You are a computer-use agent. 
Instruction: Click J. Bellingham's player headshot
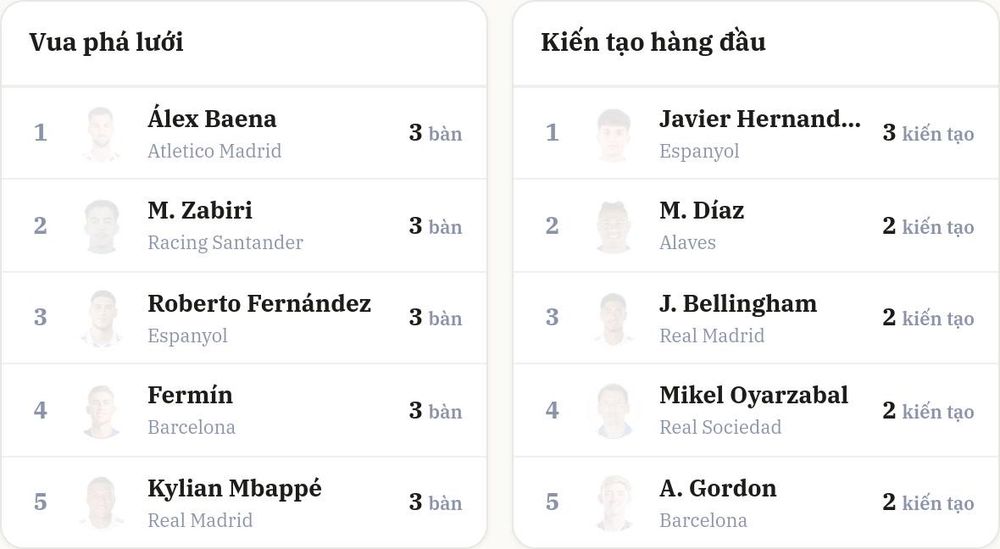(614, 318)
